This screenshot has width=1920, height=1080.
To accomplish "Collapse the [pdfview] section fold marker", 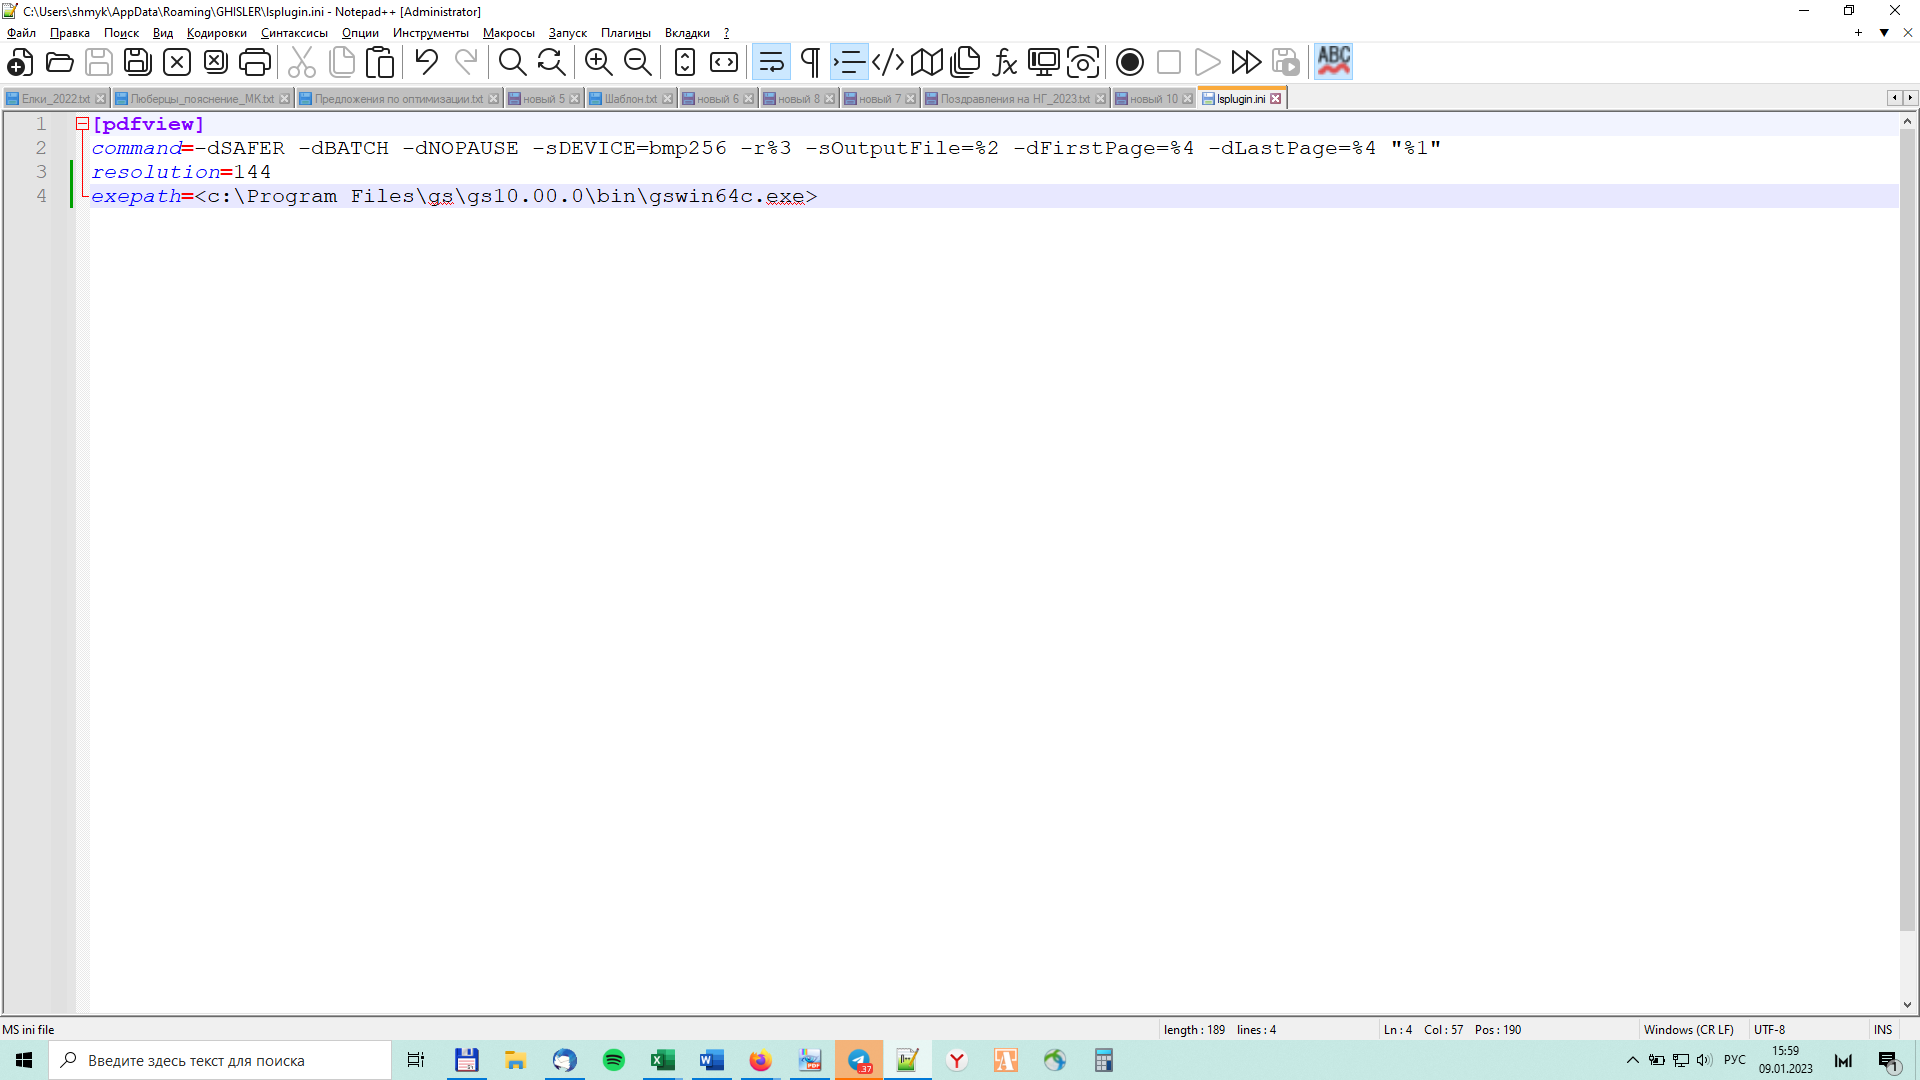I will click(83, 124).
